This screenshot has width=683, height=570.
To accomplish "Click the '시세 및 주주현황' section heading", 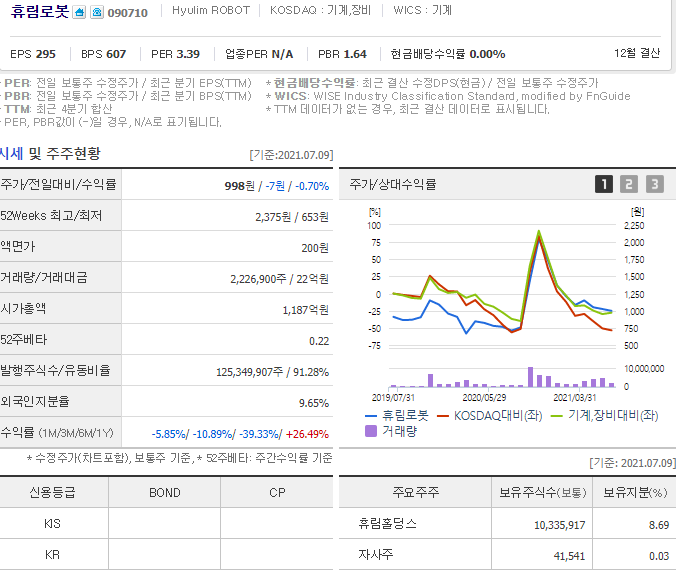I will click(50, 153).
